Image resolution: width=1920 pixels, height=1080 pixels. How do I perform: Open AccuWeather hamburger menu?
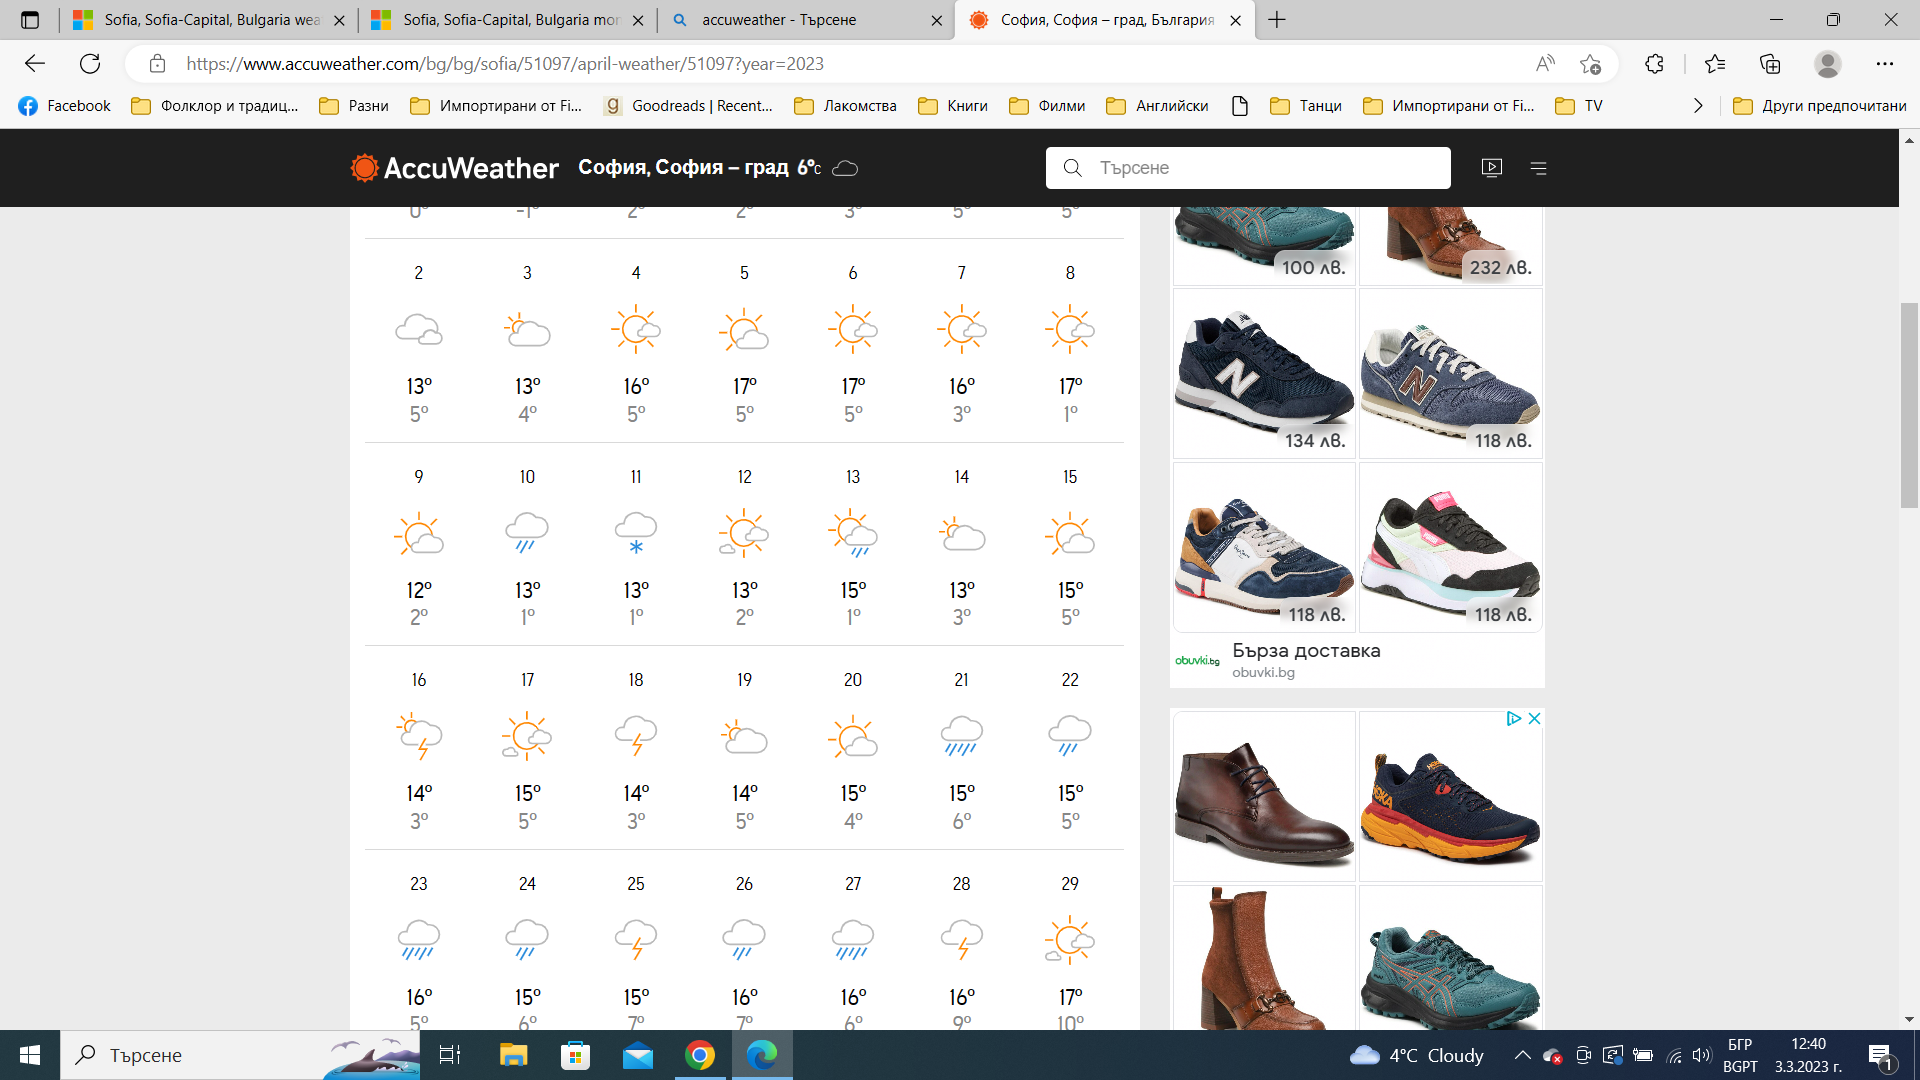click(x=1539, y=168)
